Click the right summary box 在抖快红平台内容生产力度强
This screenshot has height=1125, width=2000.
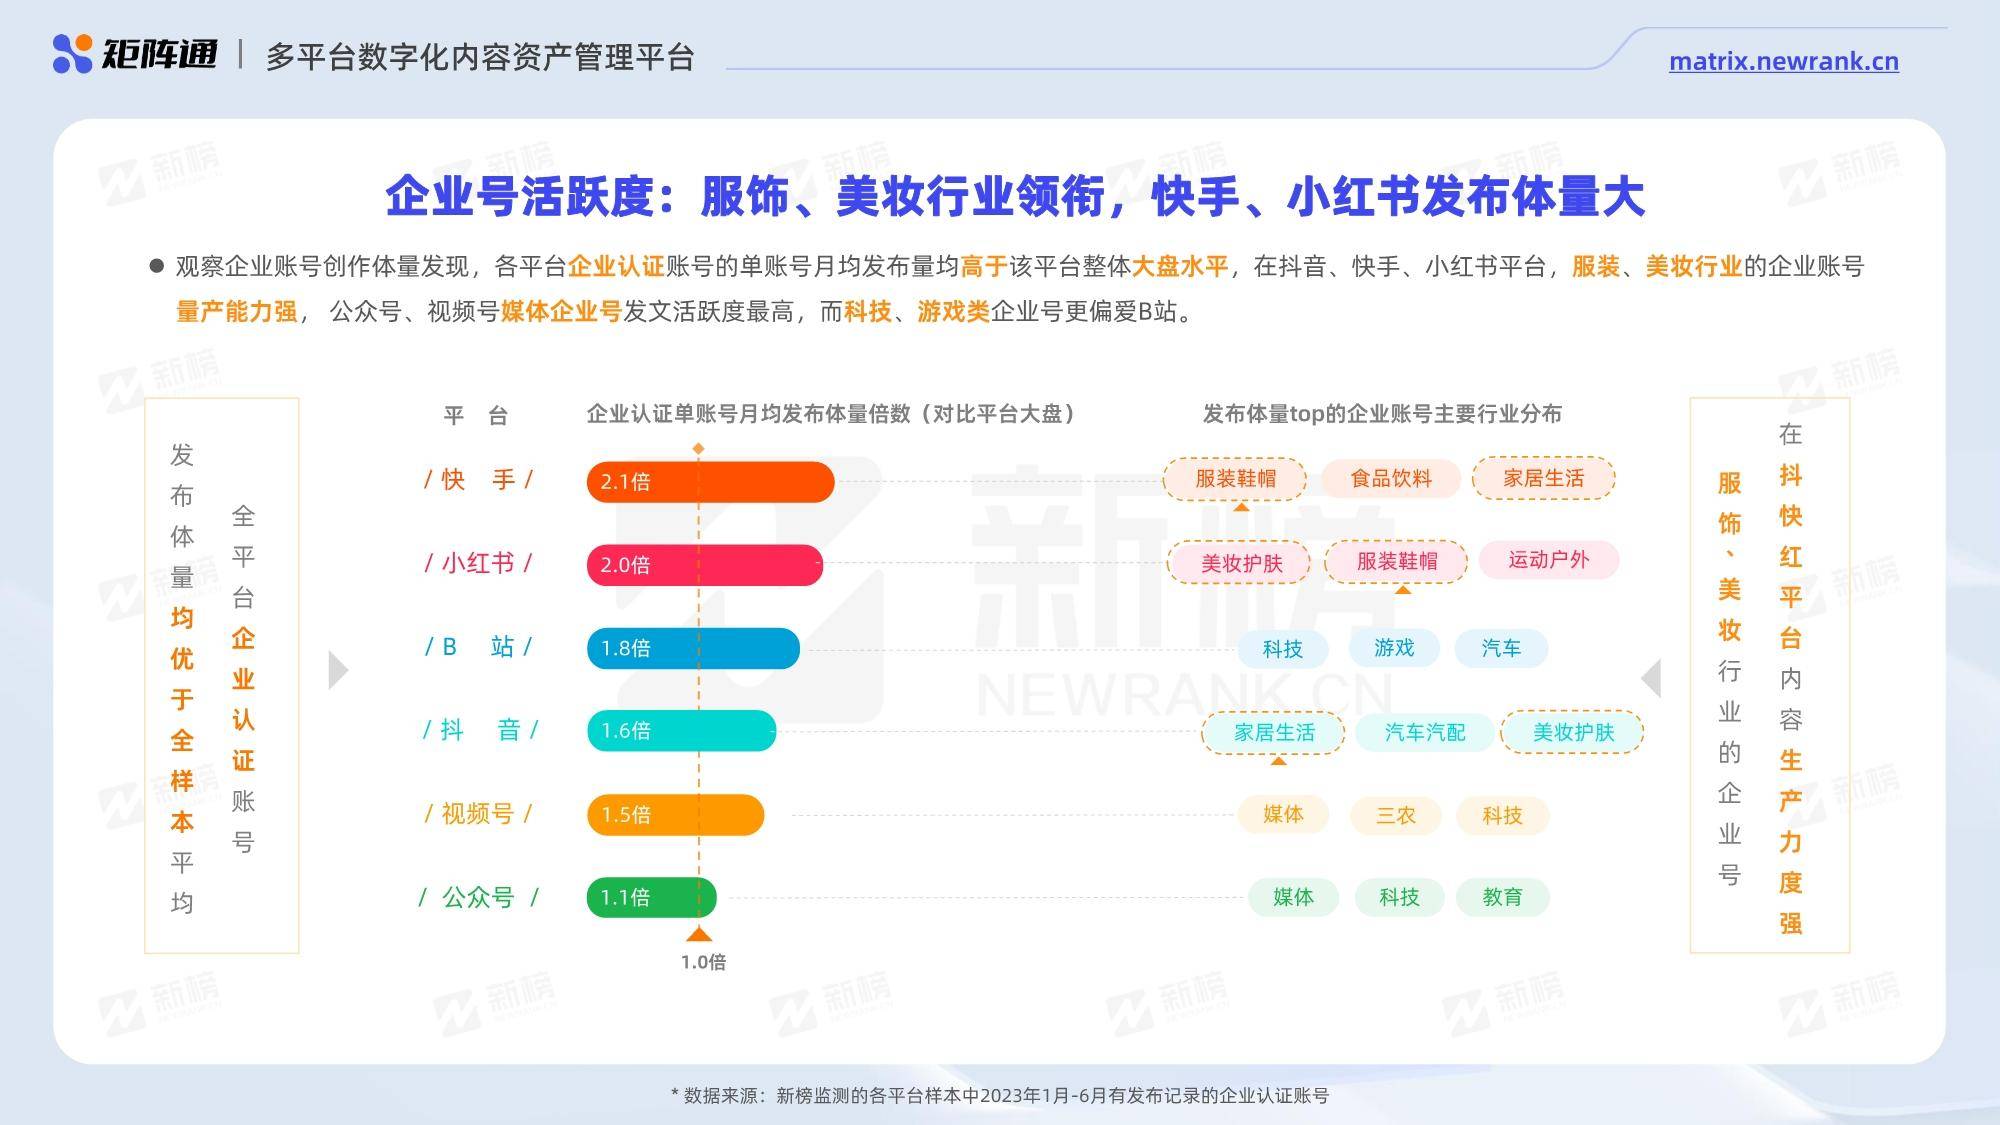[x=1770, y=676]
